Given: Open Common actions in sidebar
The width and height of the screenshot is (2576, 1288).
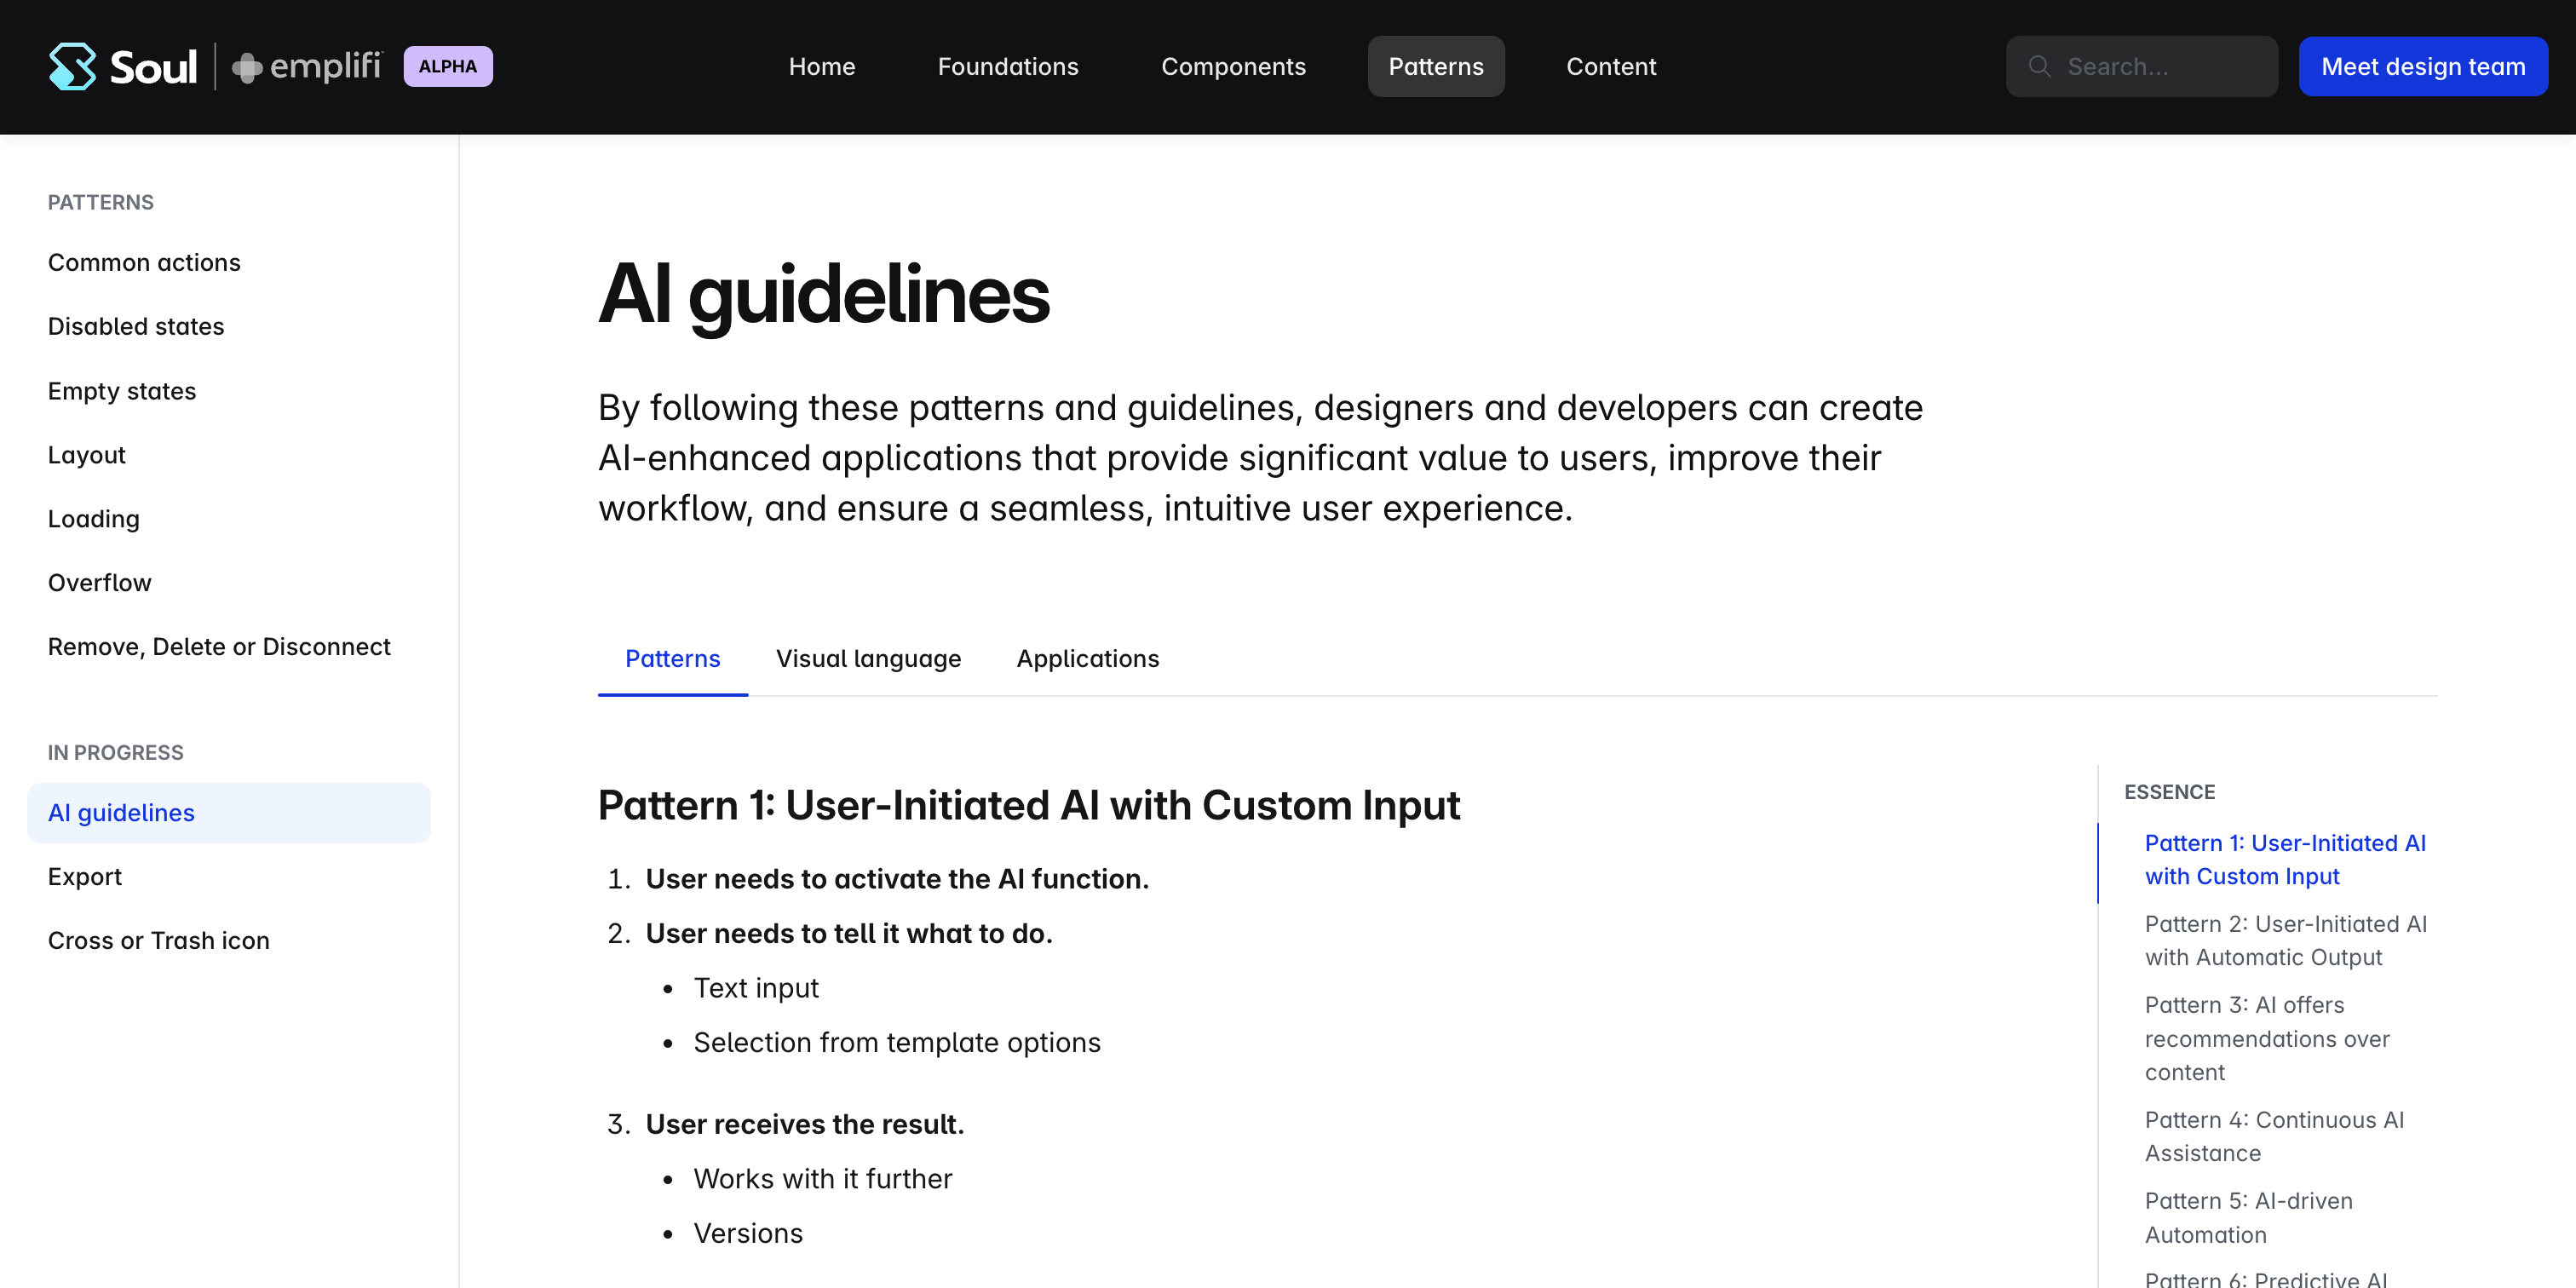Looking at the screenshot, I should [144, 262].
